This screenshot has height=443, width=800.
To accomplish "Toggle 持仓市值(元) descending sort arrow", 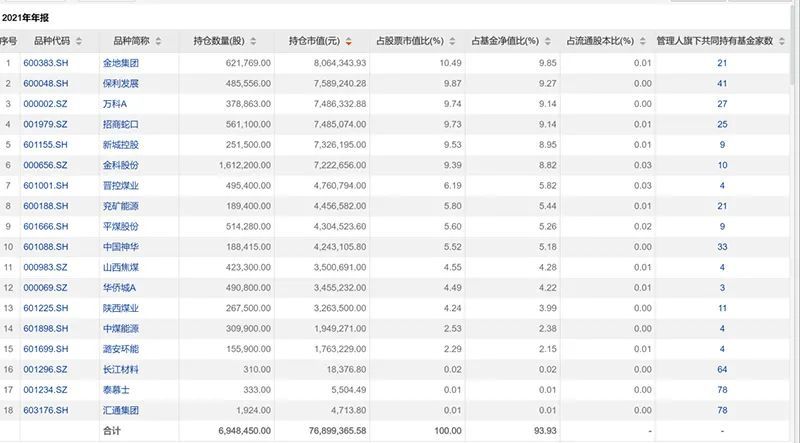I will tap(348, 41).
